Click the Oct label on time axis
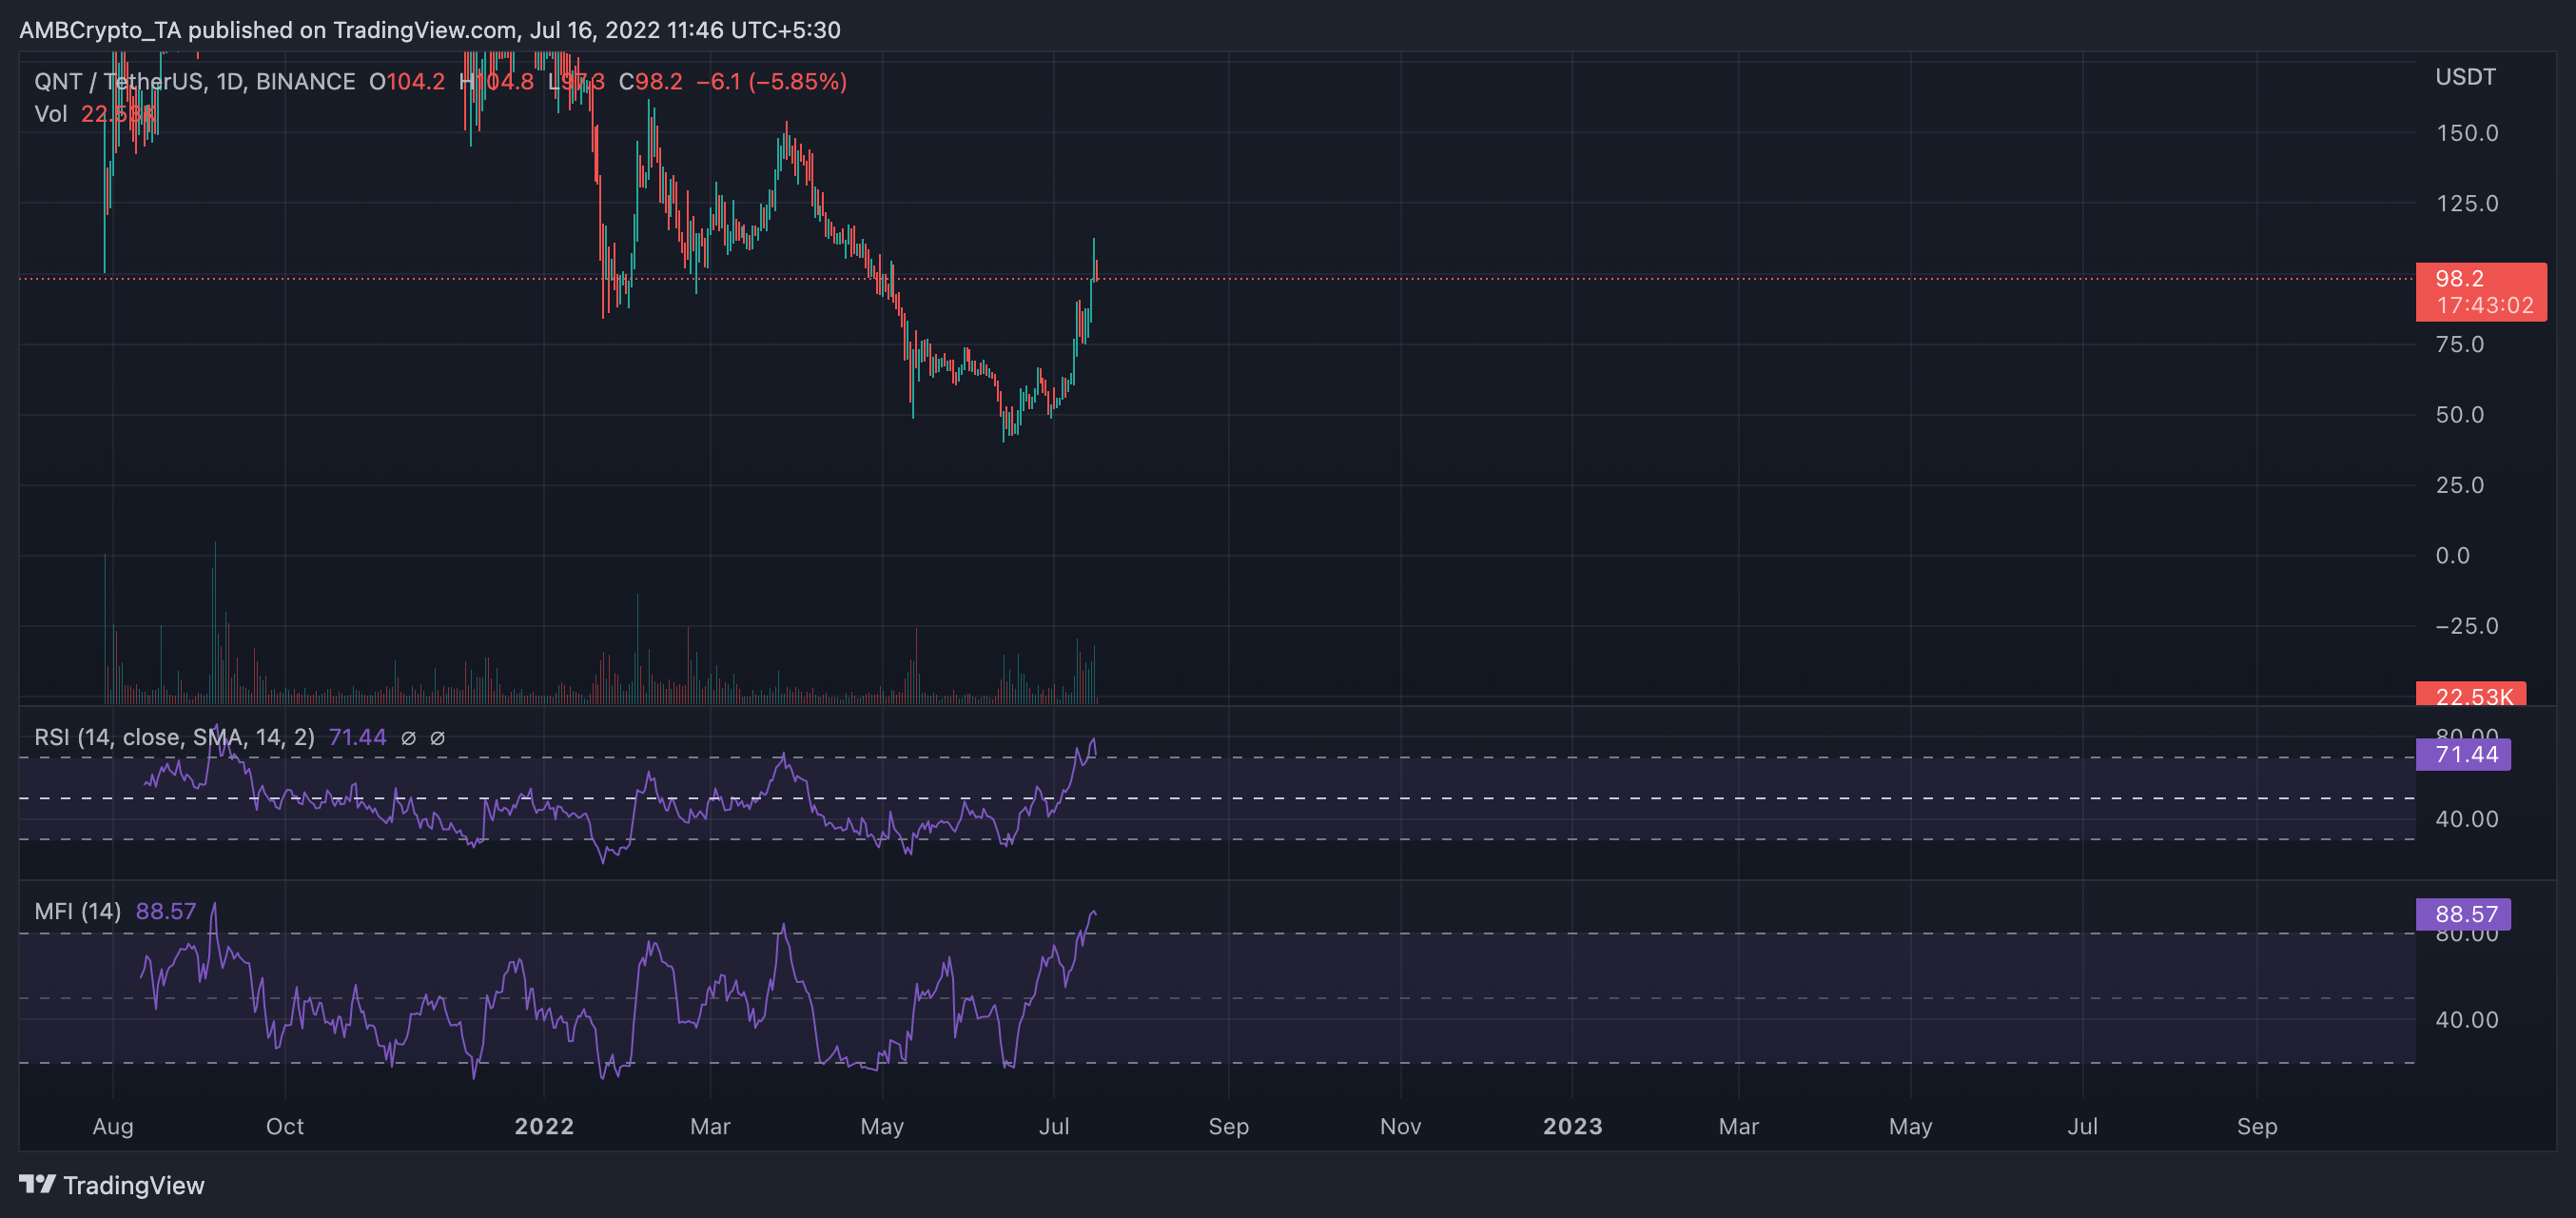The width and height of the screenshot is (2576, 1218). click(285, 1126)
